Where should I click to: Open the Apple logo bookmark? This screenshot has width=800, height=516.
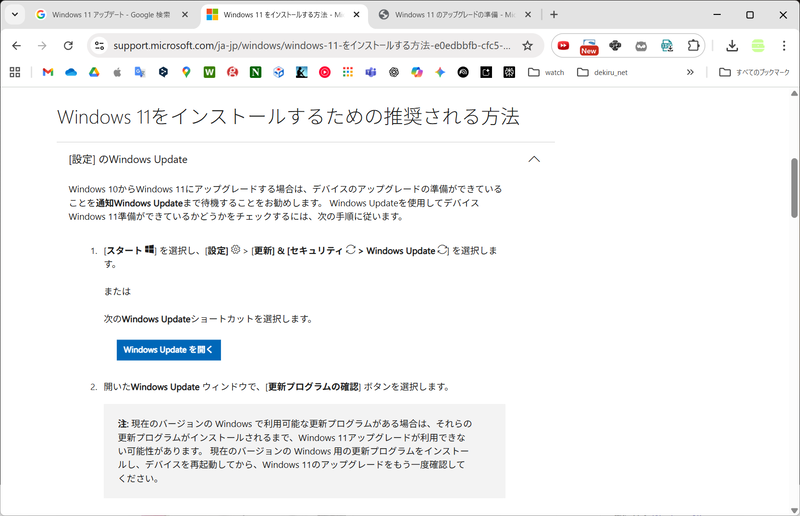(x=117, y=72)
